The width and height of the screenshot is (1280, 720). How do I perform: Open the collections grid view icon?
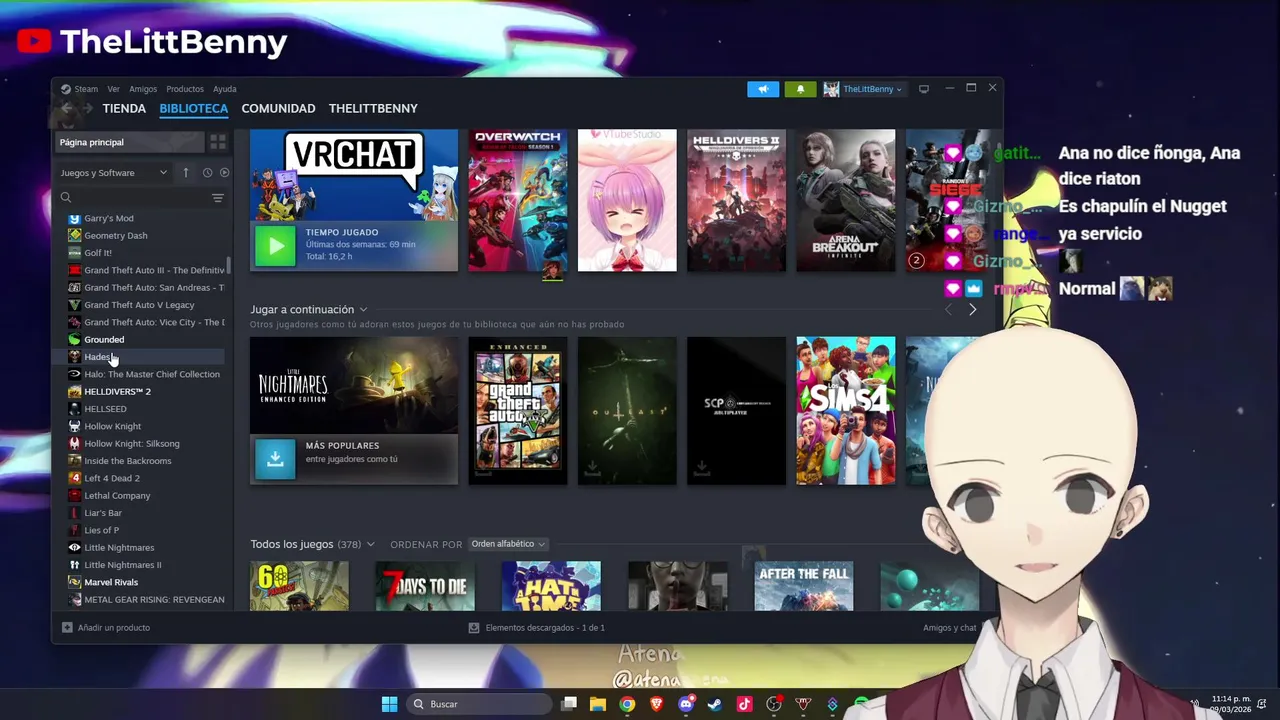click(x=218, y=142)
